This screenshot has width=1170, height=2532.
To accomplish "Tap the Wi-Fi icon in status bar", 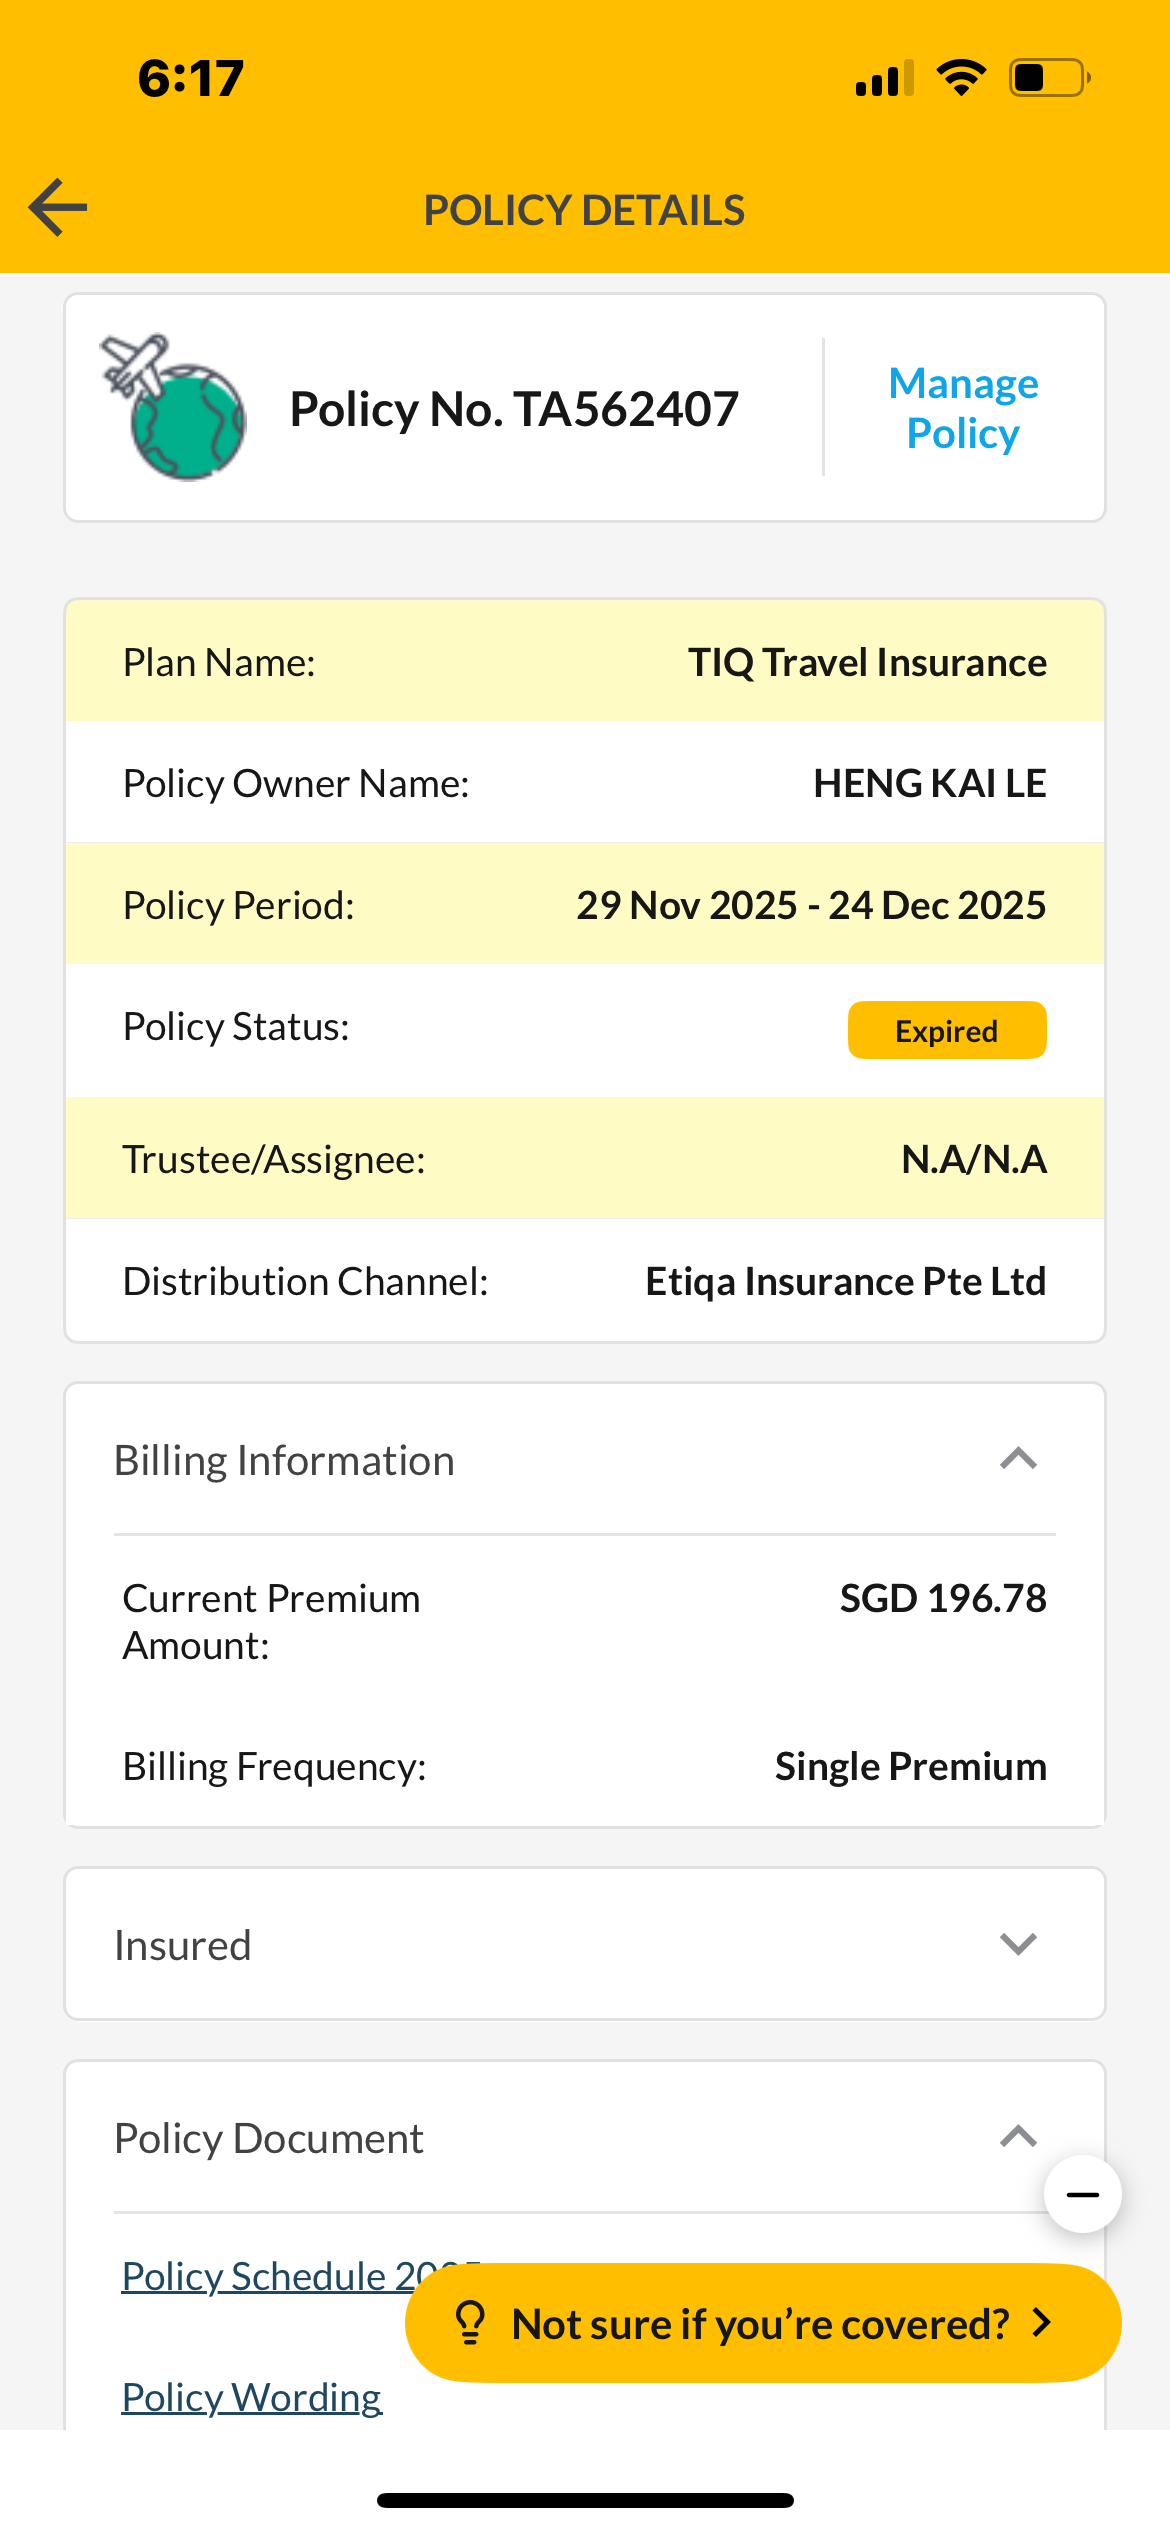I will pos(961,78).
